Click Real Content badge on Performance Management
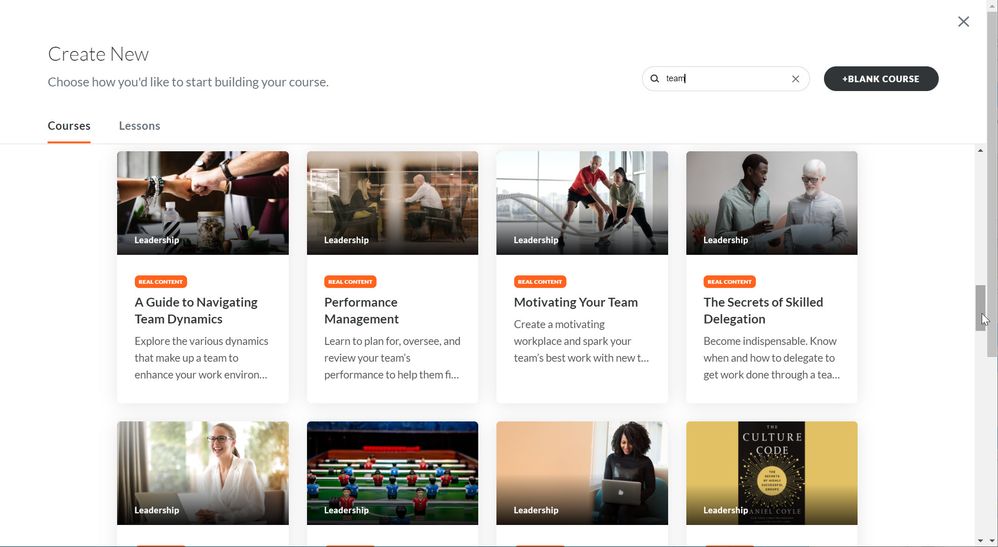The height and width of the screenshot is (547, 998). click(x=350, y=282)
